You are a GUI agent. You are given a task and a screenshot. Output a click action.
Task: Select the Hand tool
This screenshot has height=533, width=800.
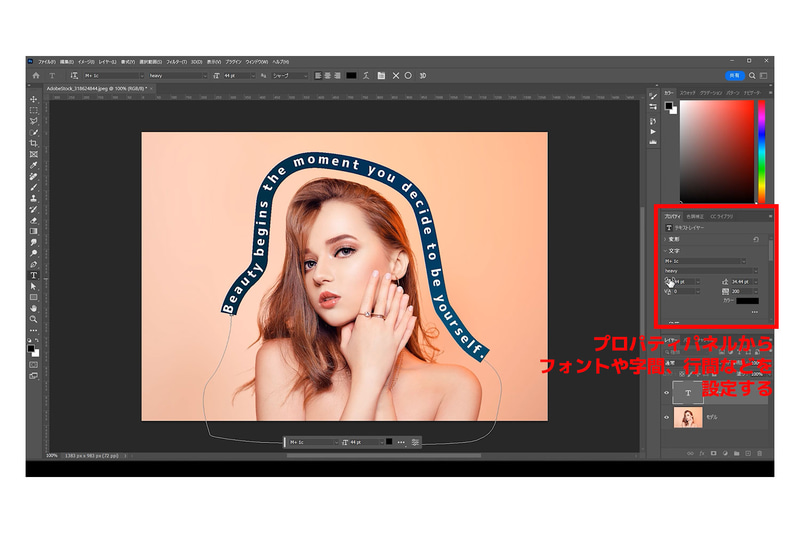(34, 309)
